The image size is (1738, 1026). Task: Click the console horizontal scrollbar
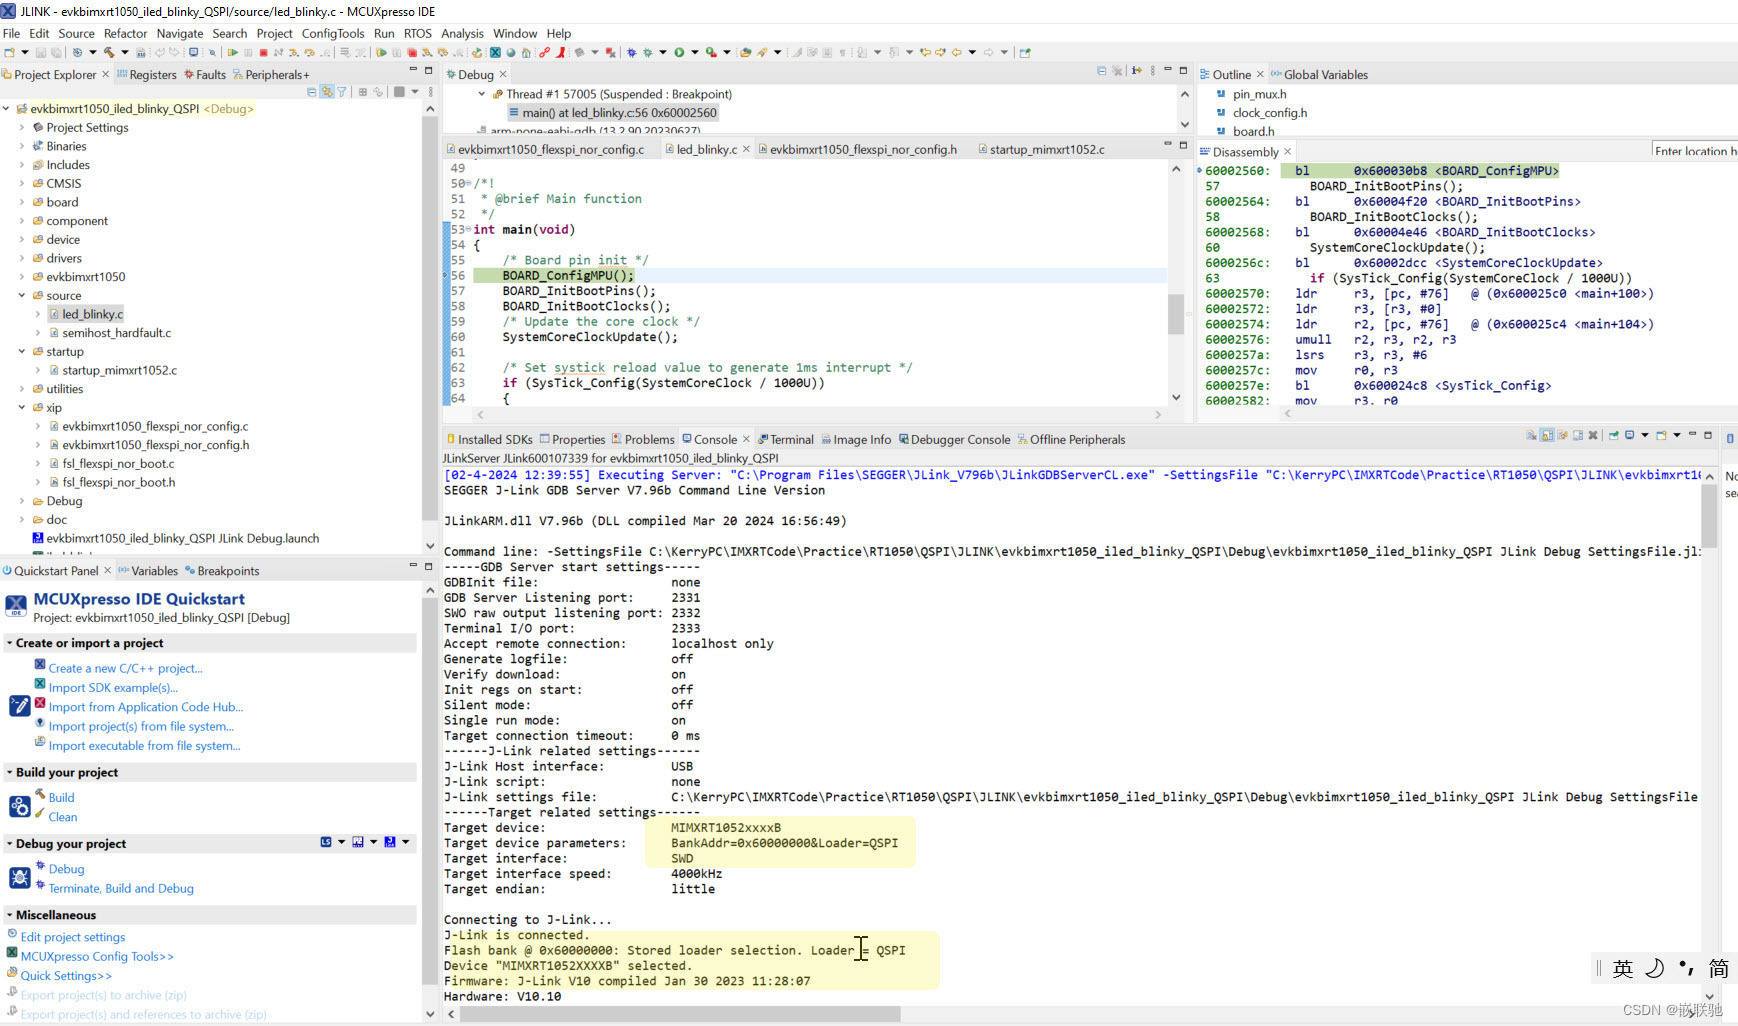(x=680, y=1014)
